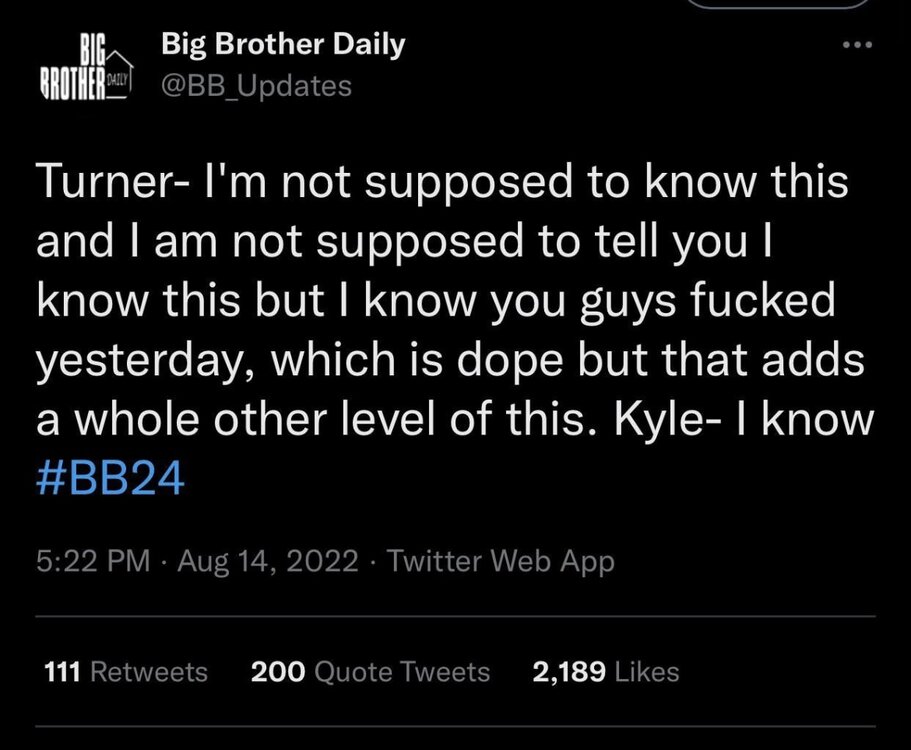View the 111 Retweets list
The width and height of the screenshot is (911, 750).
pyautogui.click(x=127, y=672)
